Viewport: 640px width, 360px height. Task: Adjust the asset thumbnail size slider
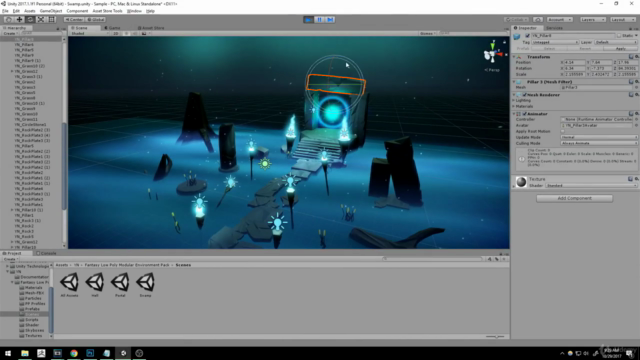(496, 337)
